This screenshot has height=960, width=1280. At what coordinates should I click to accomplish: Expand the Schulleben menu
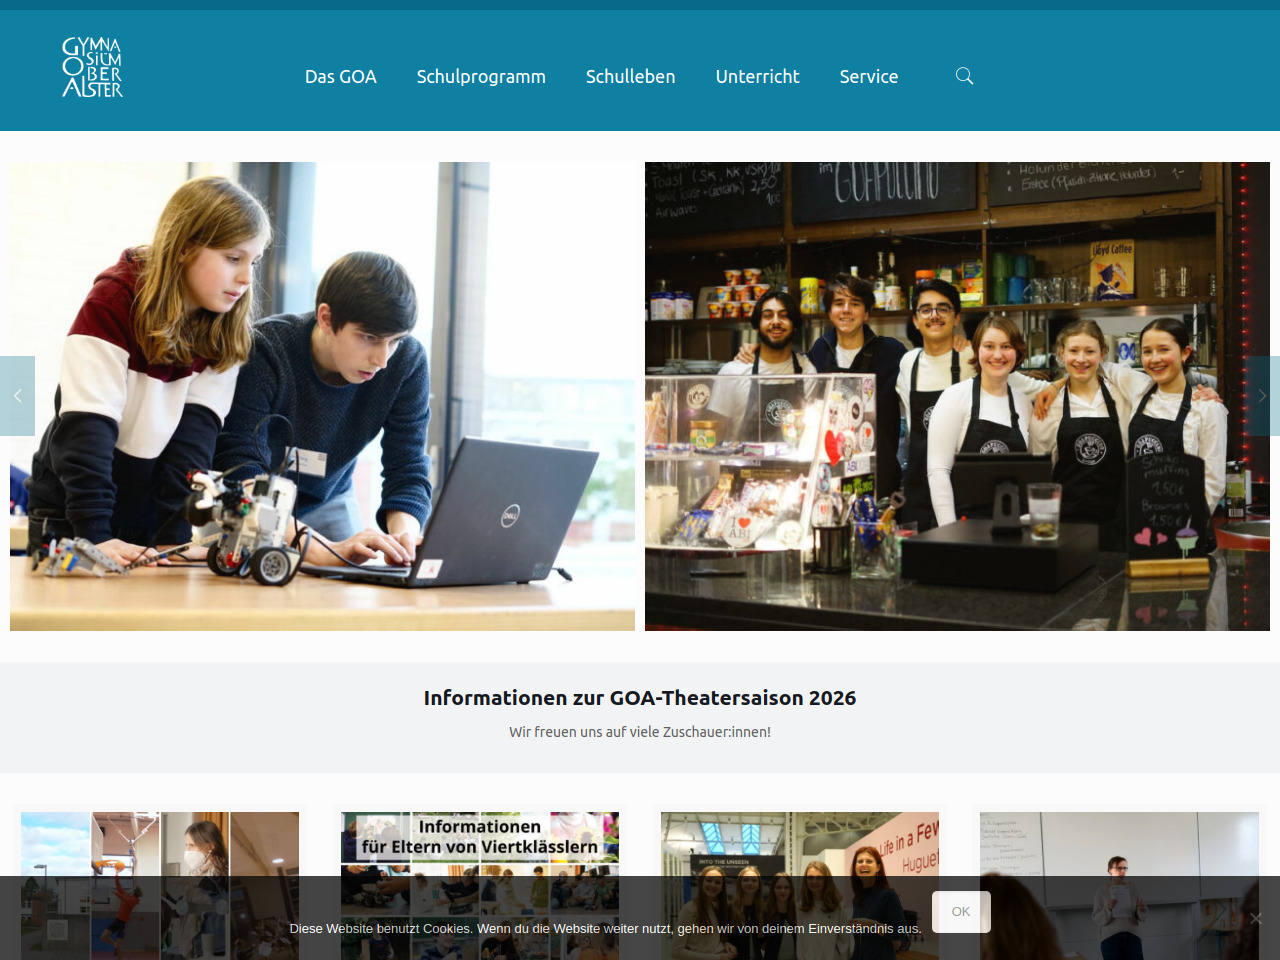pos(630,77)
